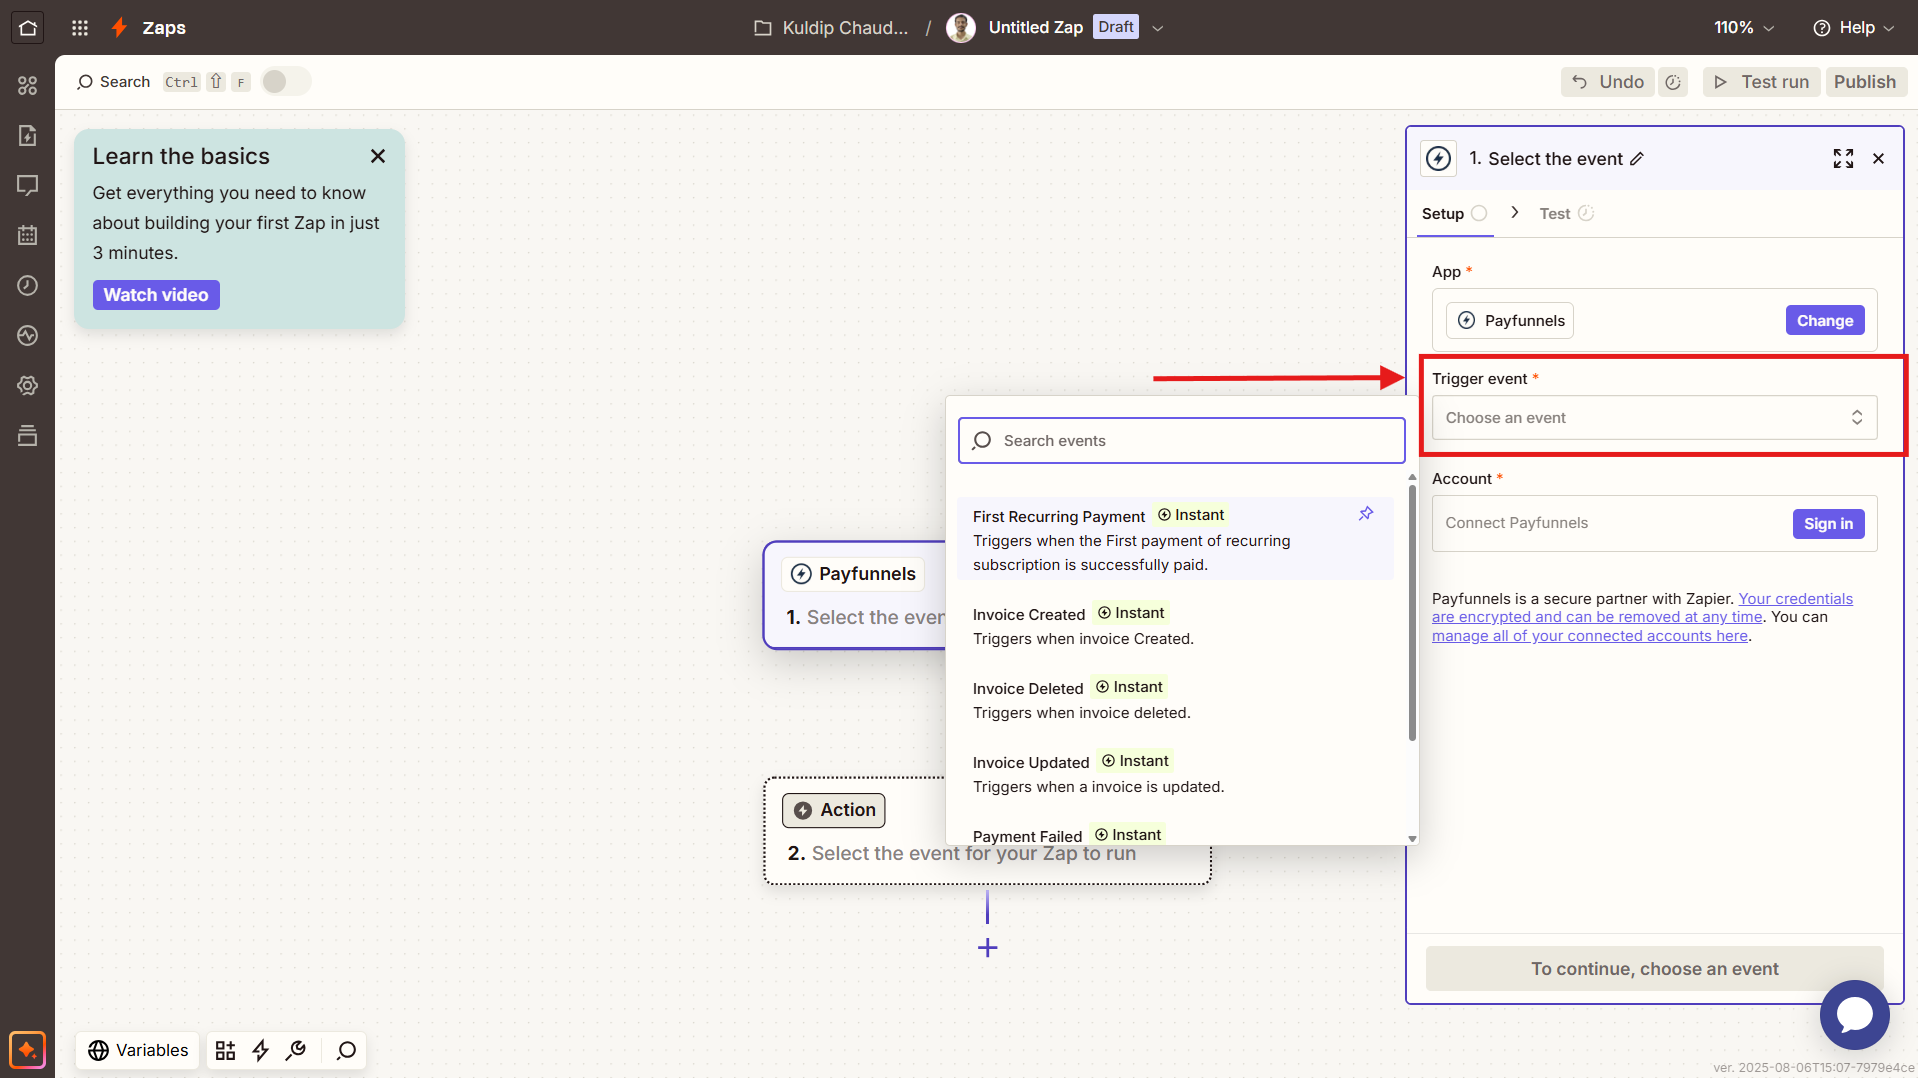Close the Select the event panel
The image size is (1918, 1078).
pyautogui.click(x=1879, y=159)
